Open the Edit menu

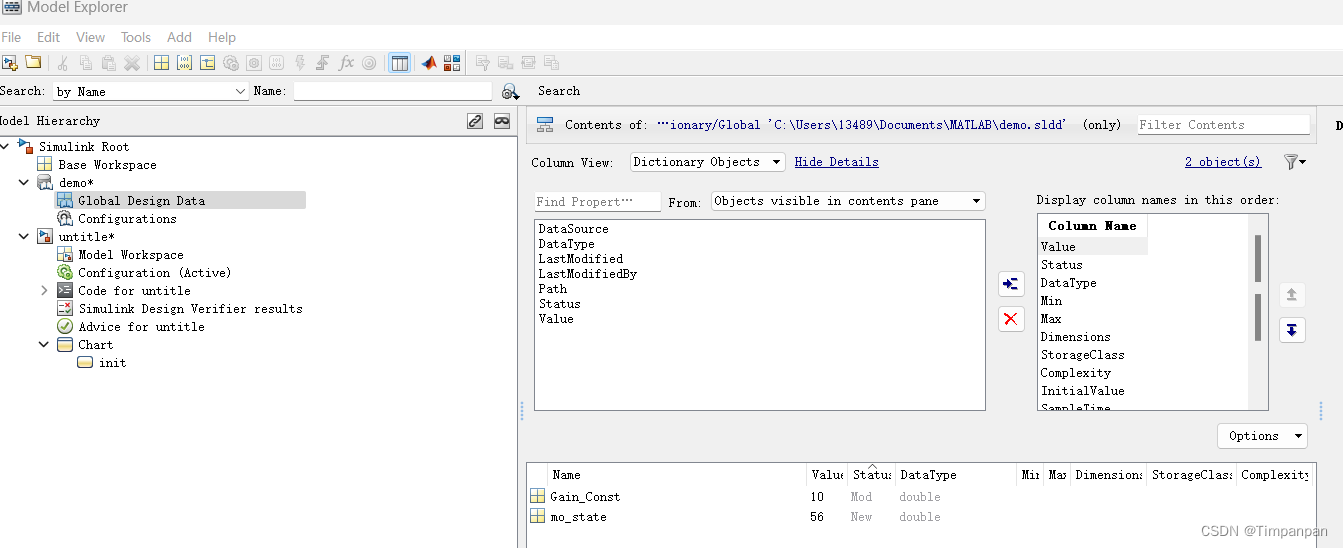tap(48, 37)
